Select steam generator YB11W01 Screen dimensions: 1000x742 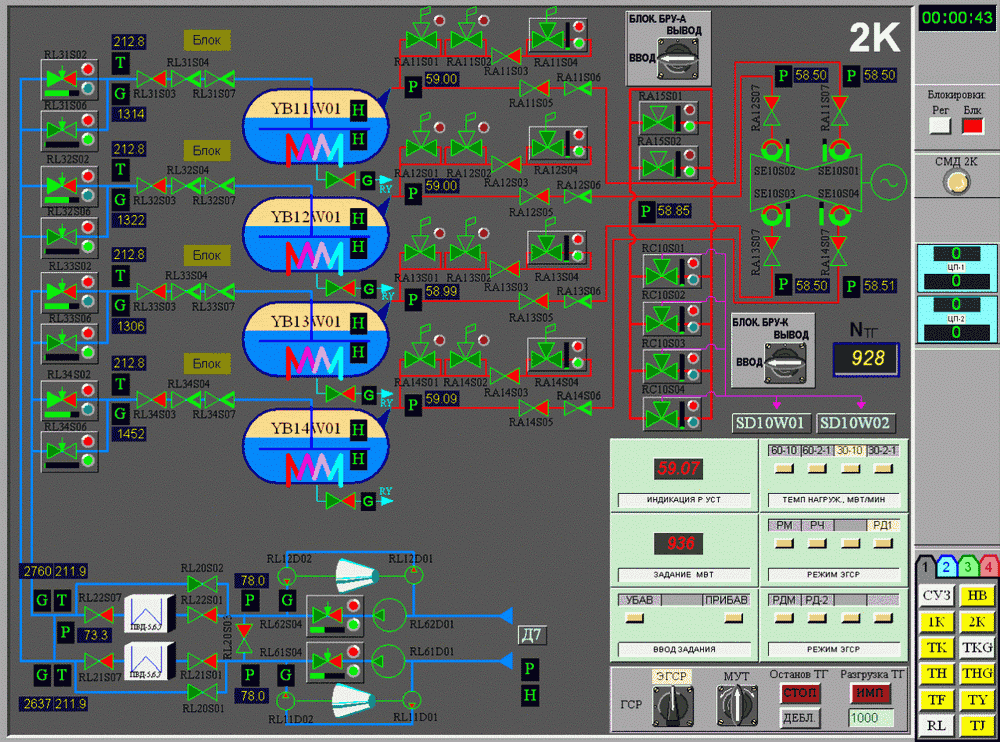(x=315, y=126)
